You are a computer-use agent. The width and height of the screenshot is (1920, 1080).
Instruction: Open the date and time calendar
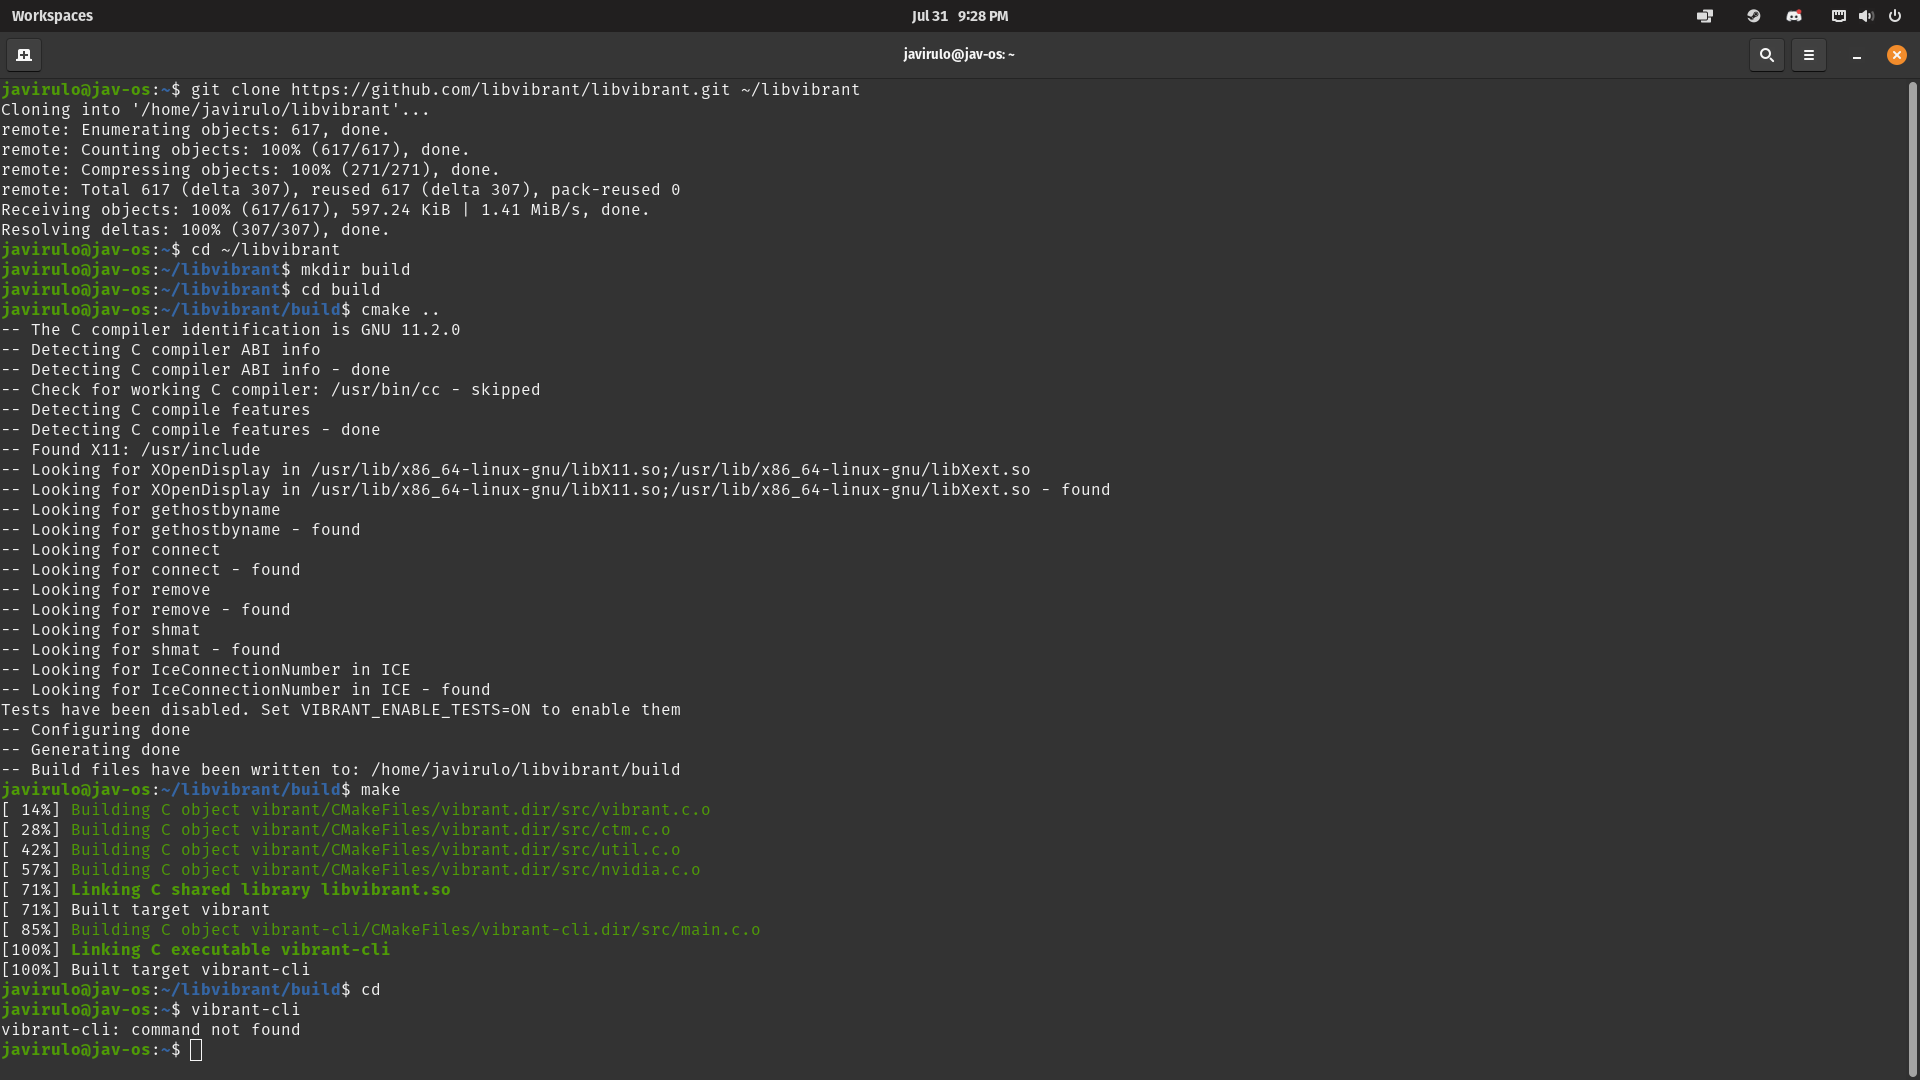959,16
